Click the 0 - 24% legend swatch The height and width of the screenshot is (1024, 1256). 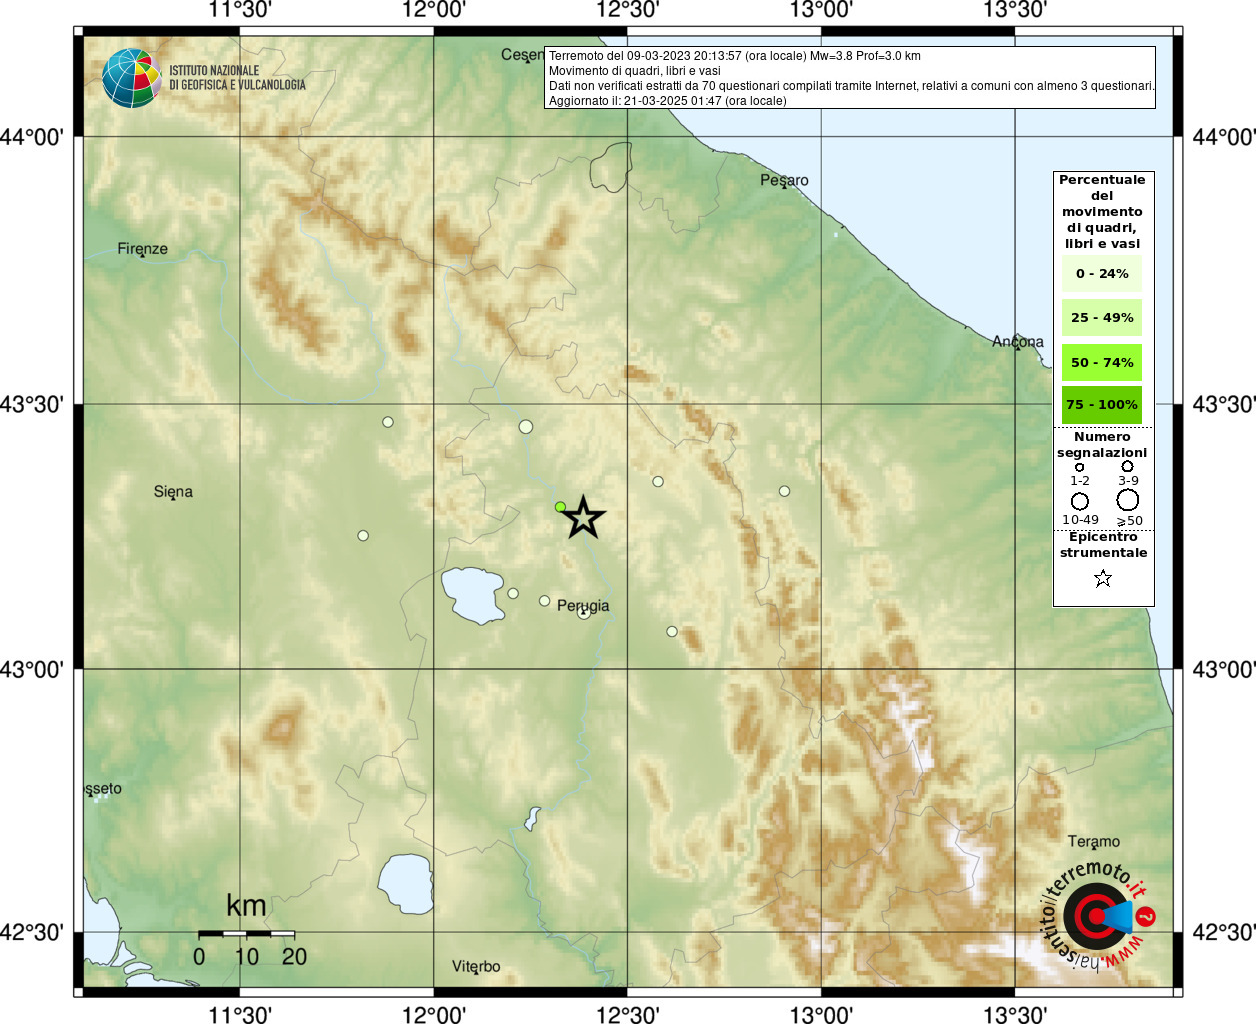(1102, 273)
